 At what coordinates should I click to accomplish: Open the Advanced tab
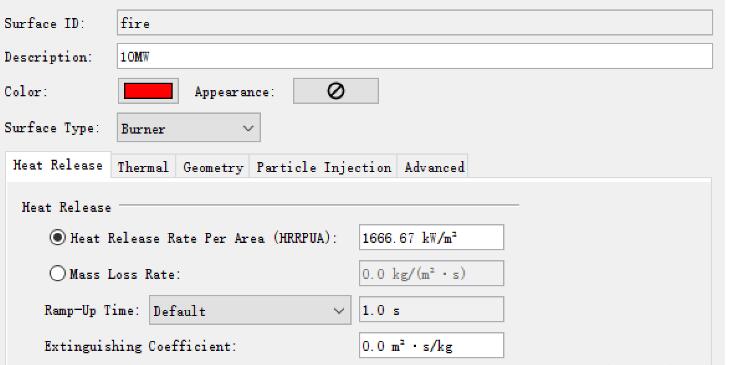pos(434,167)
